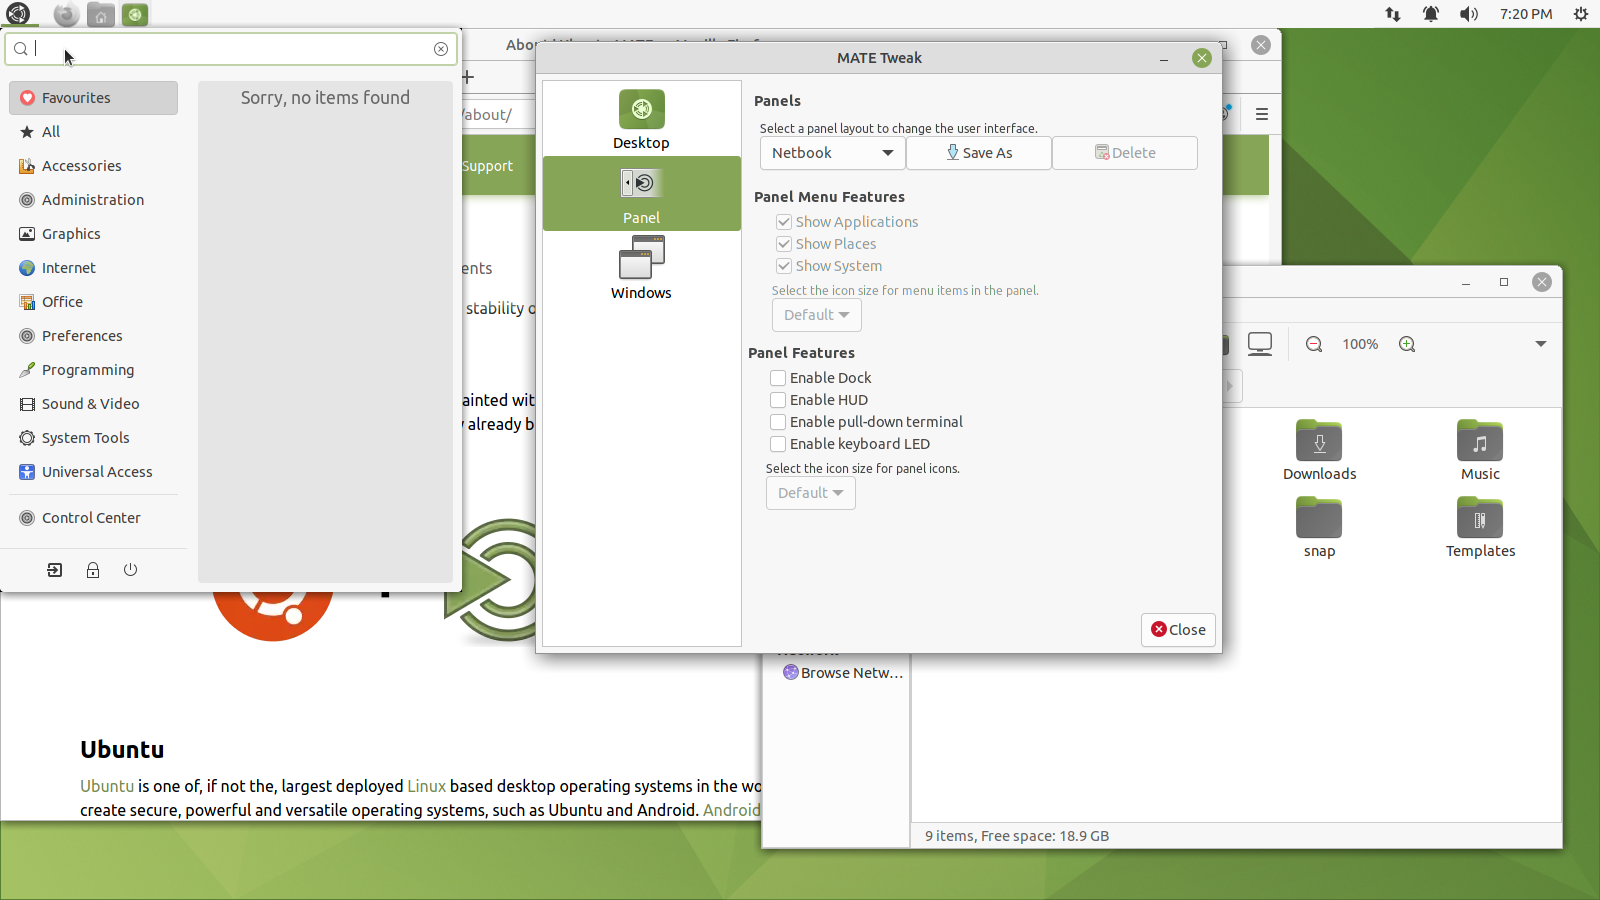The height and width of the screenshot is (900, 1600).
Task: Select All category in menu
Action: tap(93, 132)
